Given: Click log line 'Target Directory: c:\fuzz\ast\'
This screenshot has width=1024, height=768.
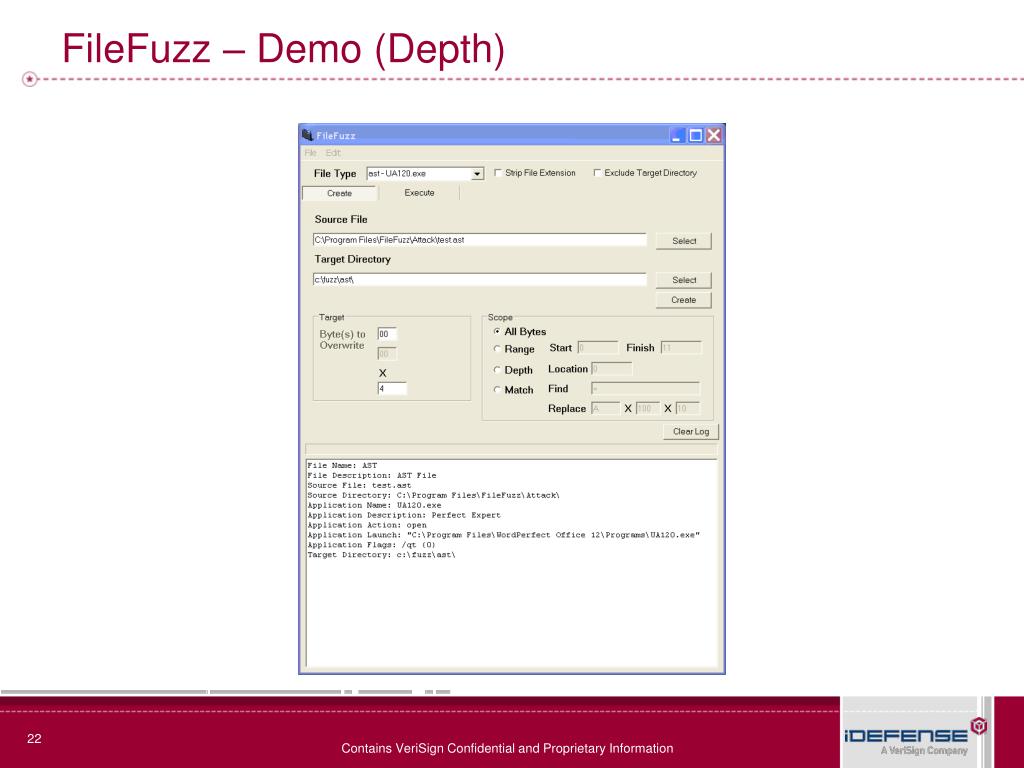Looking at the screenshot, I should point(381,555).
